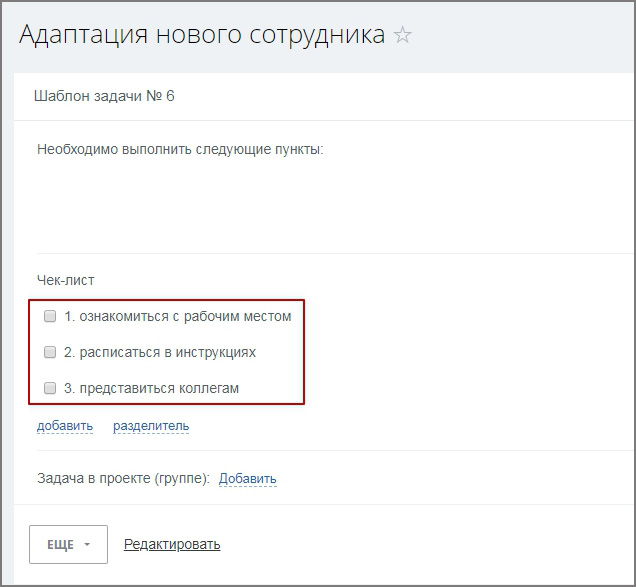Insert a checklist separator with "разделитель"
Screen dimensions: 636x587
[151, 426]
